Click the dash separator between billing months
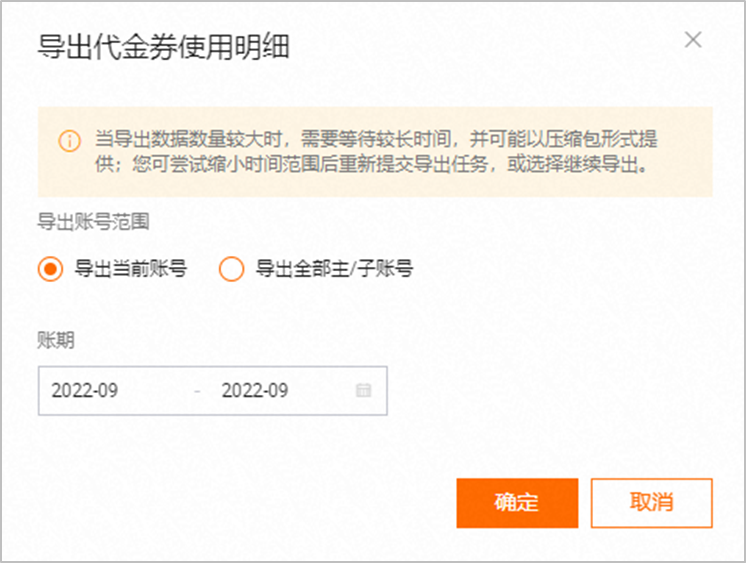Viewport: 746px width, 563px height. (x=197, y=391)
